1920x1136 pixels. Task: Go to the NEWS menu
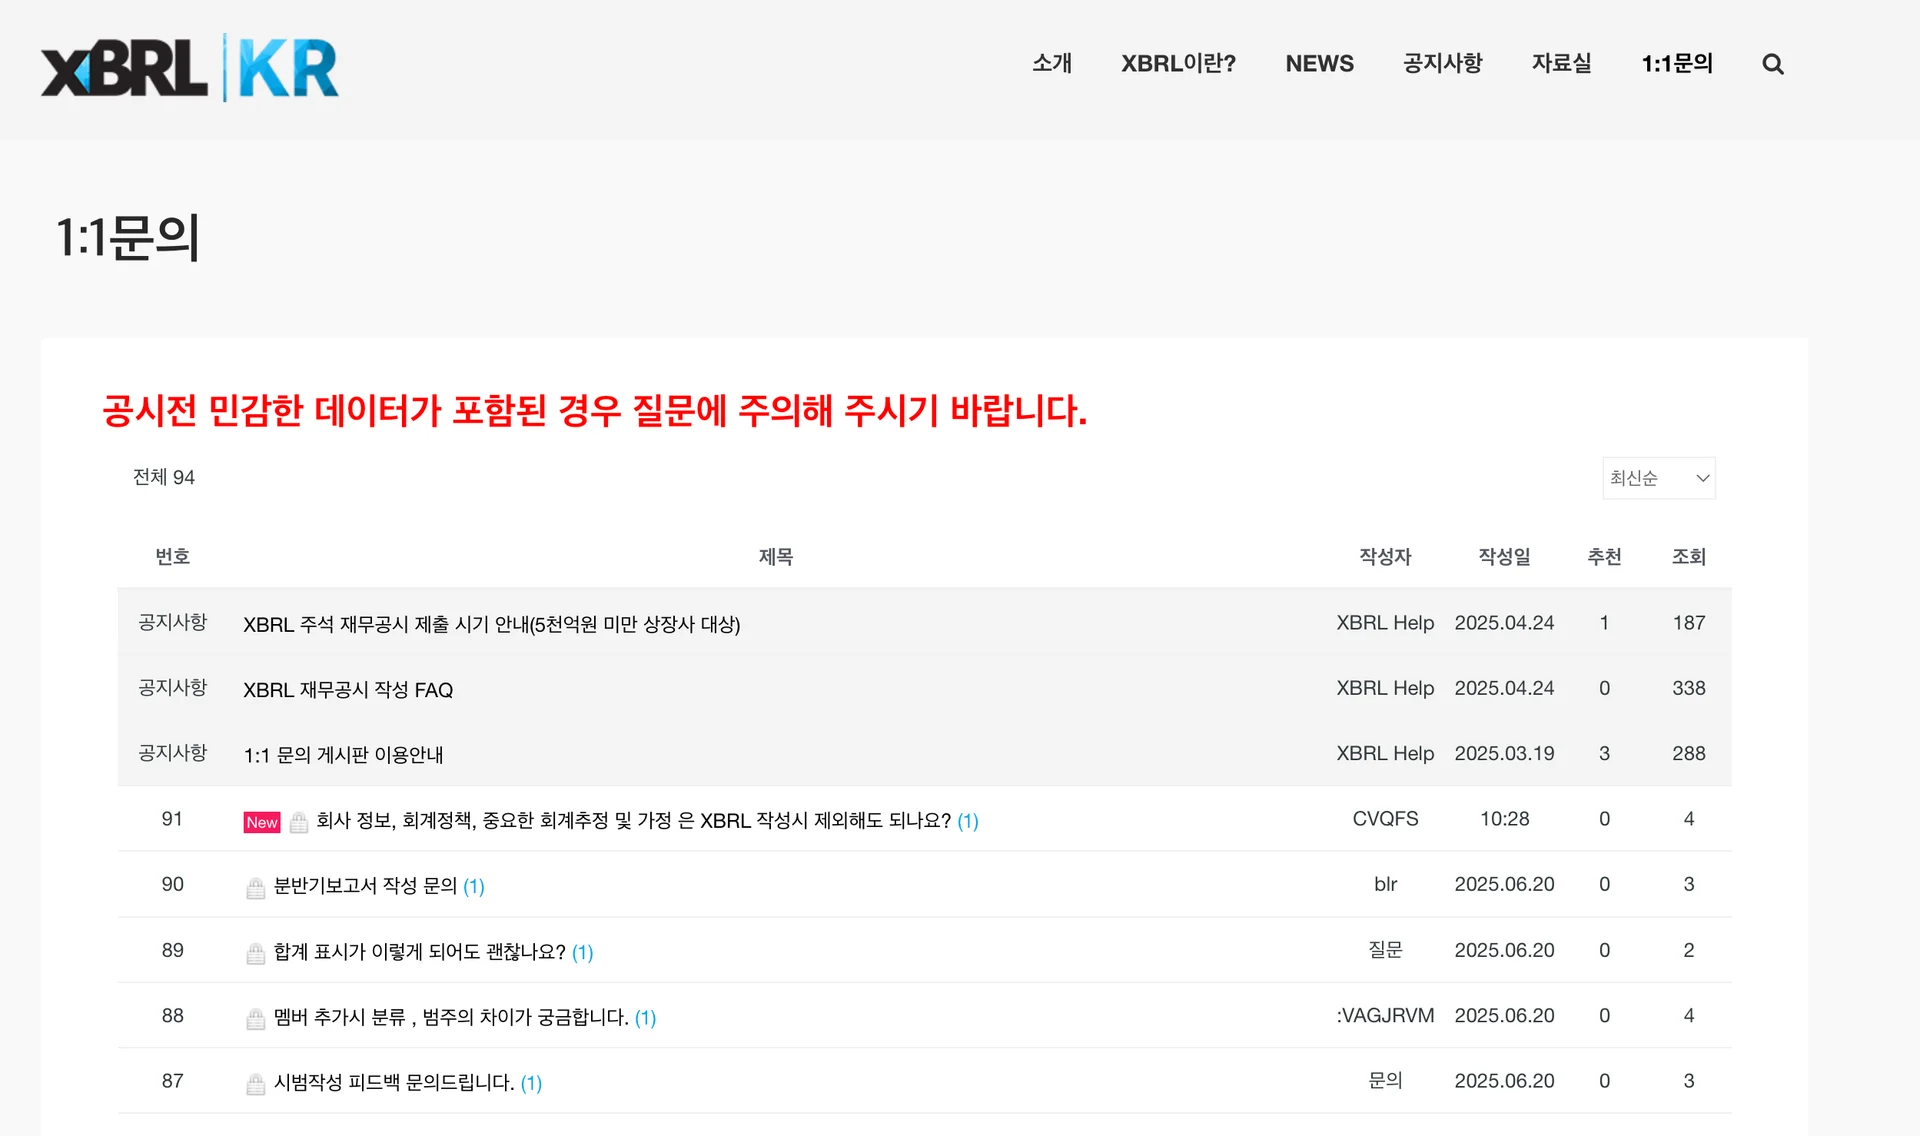pyautogui.click(x=1319, y=64)
